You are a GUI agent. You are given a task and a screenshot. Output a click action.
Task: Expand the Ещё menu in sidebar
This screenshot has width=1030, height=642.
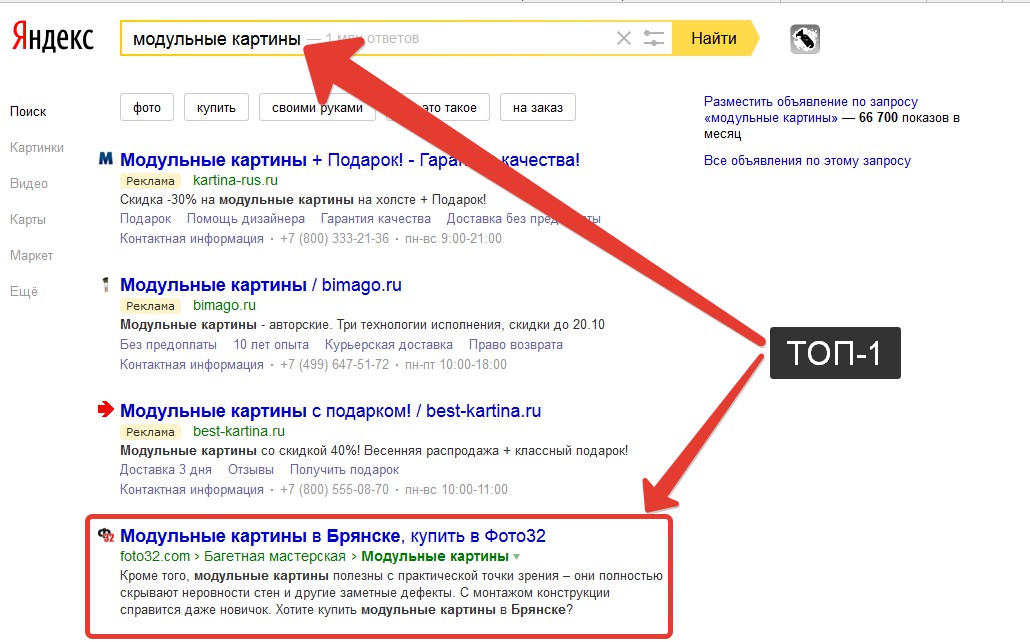click(x=24, y=291)
